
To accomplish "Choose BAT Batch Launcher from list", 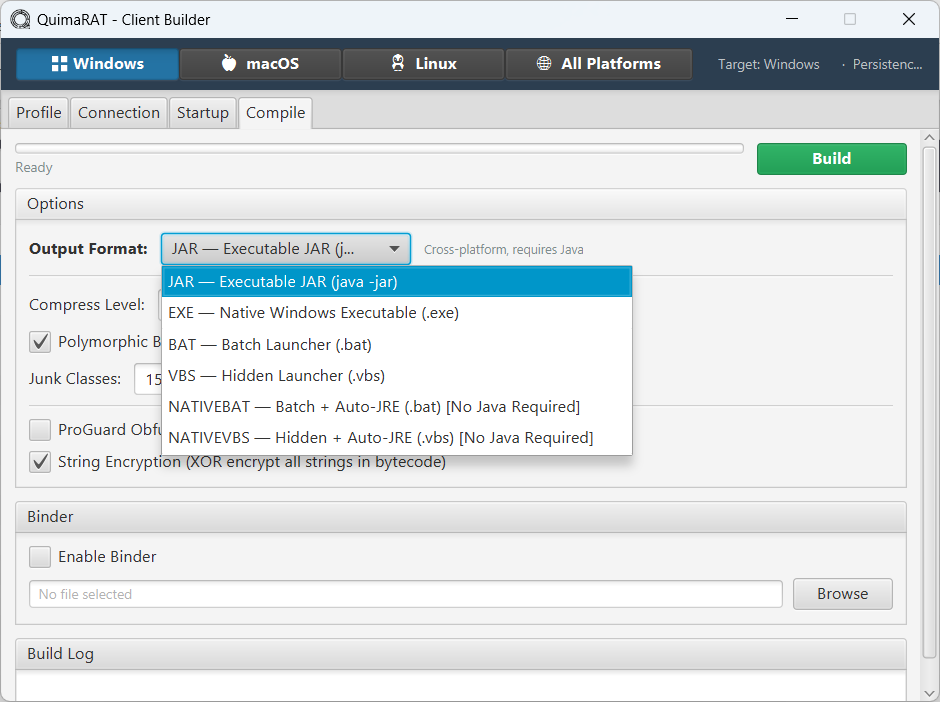I will [x=270, y=345].
